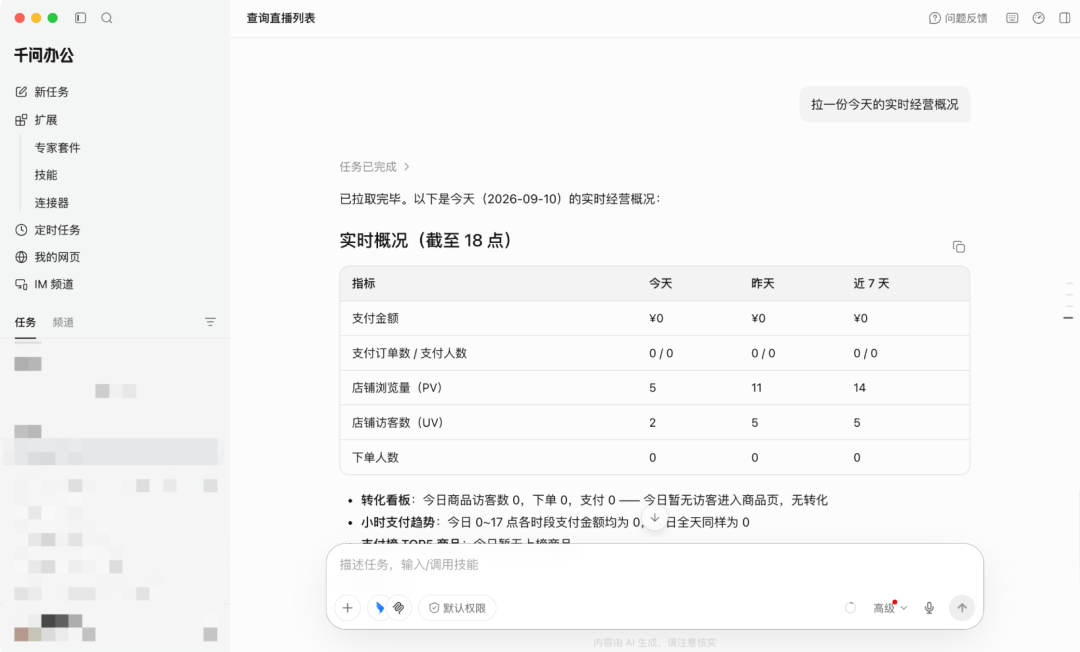Open 默认权限 permission selector
This screenshot has width=1080, height=652.
coord(457,608)
